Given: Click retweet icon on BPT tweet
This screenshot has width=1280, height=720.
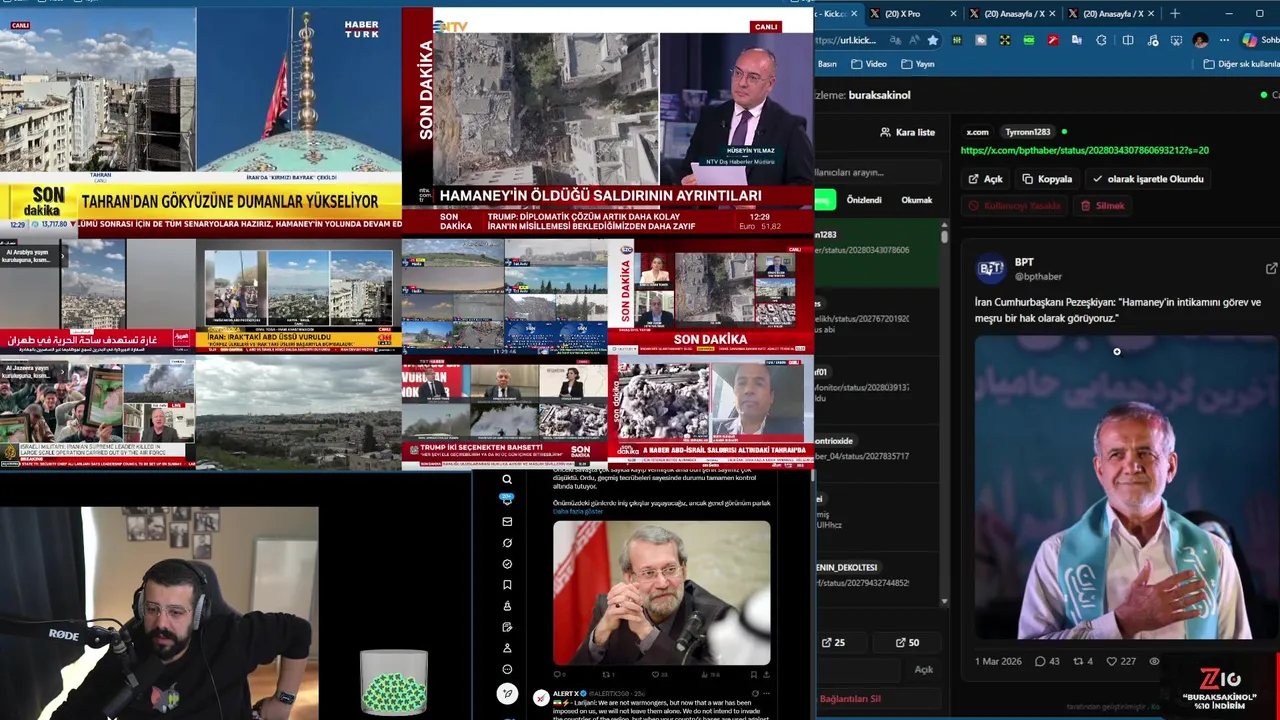Looking at the screenshot, I should coord(1078,661).
